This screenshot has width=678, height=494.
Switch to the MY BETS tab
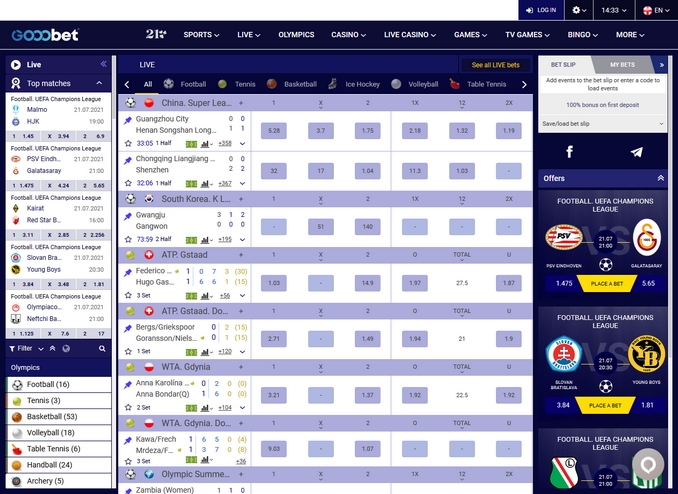[622, 64]
